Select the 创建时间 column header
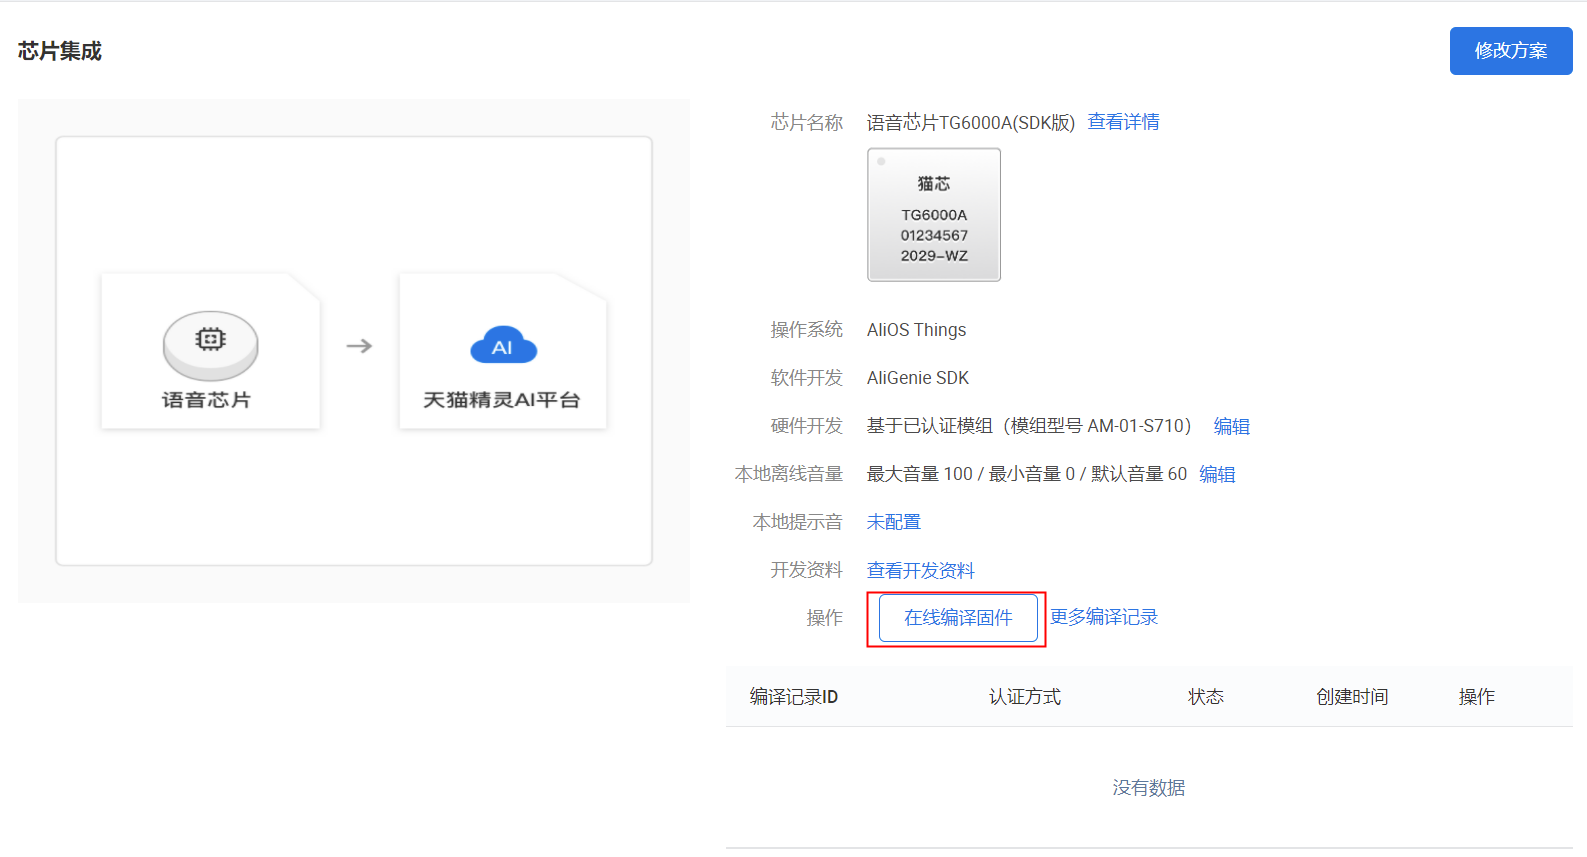 coord(1352,697)
